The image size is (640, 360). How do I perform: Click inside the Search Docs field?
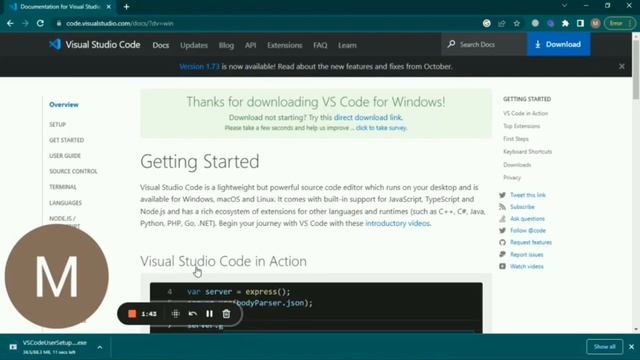484,44
